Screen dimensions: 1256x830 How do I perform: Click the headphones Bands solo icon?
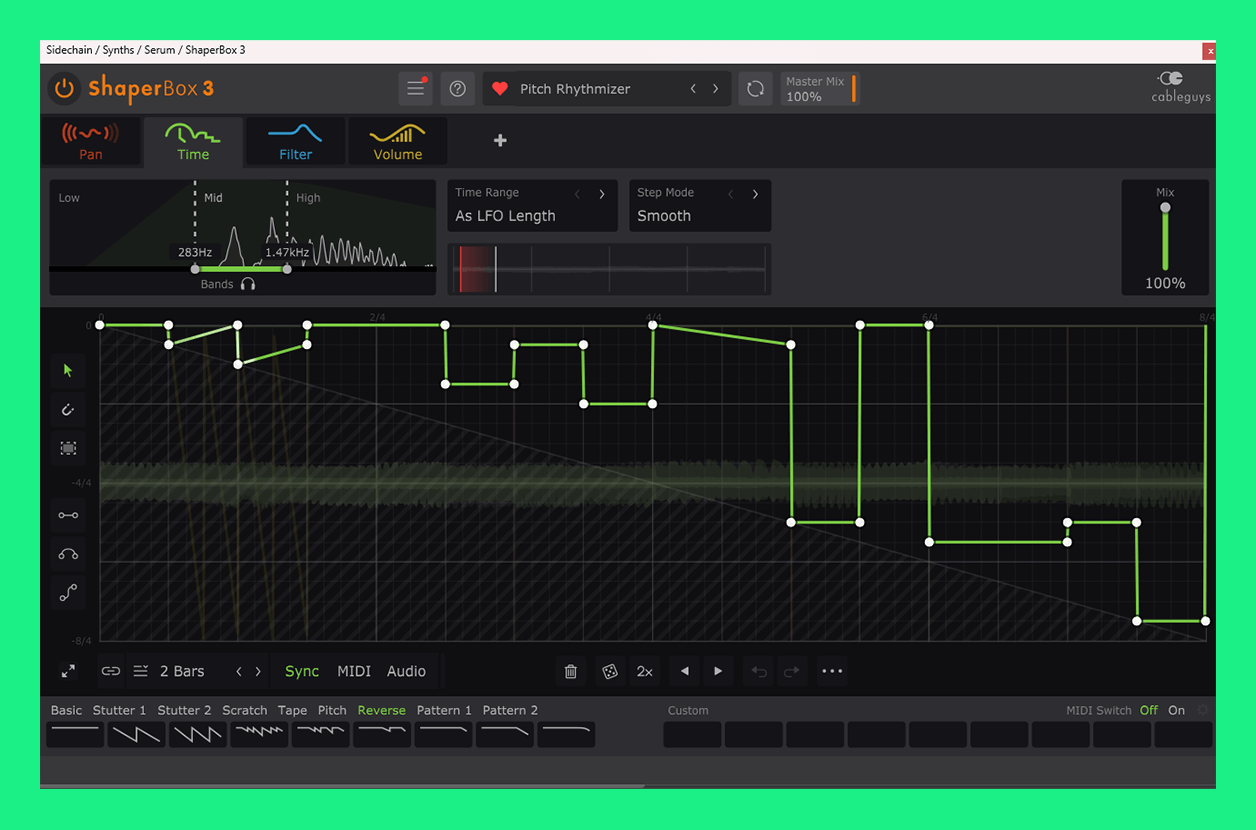(248, 284)
